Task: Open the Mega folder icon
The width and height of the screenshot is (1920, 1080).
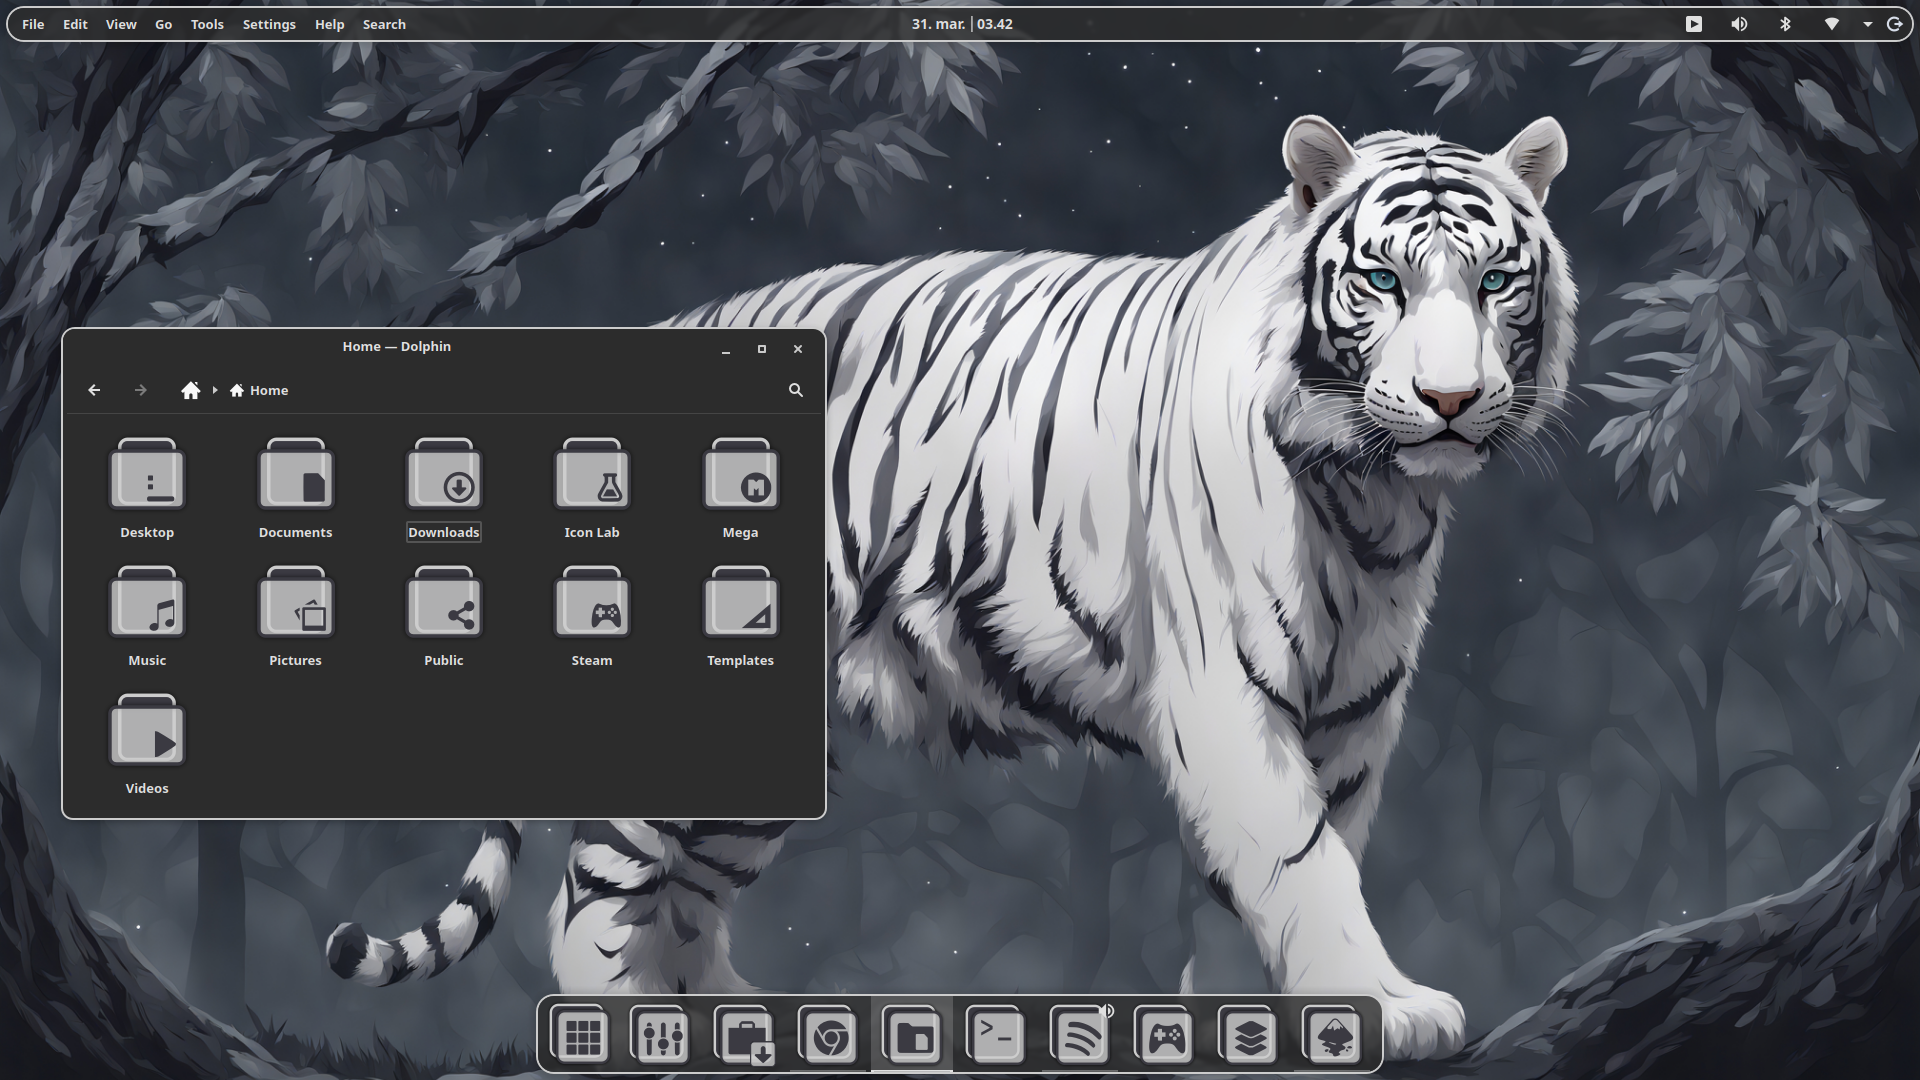Action: tap(740, 474)
